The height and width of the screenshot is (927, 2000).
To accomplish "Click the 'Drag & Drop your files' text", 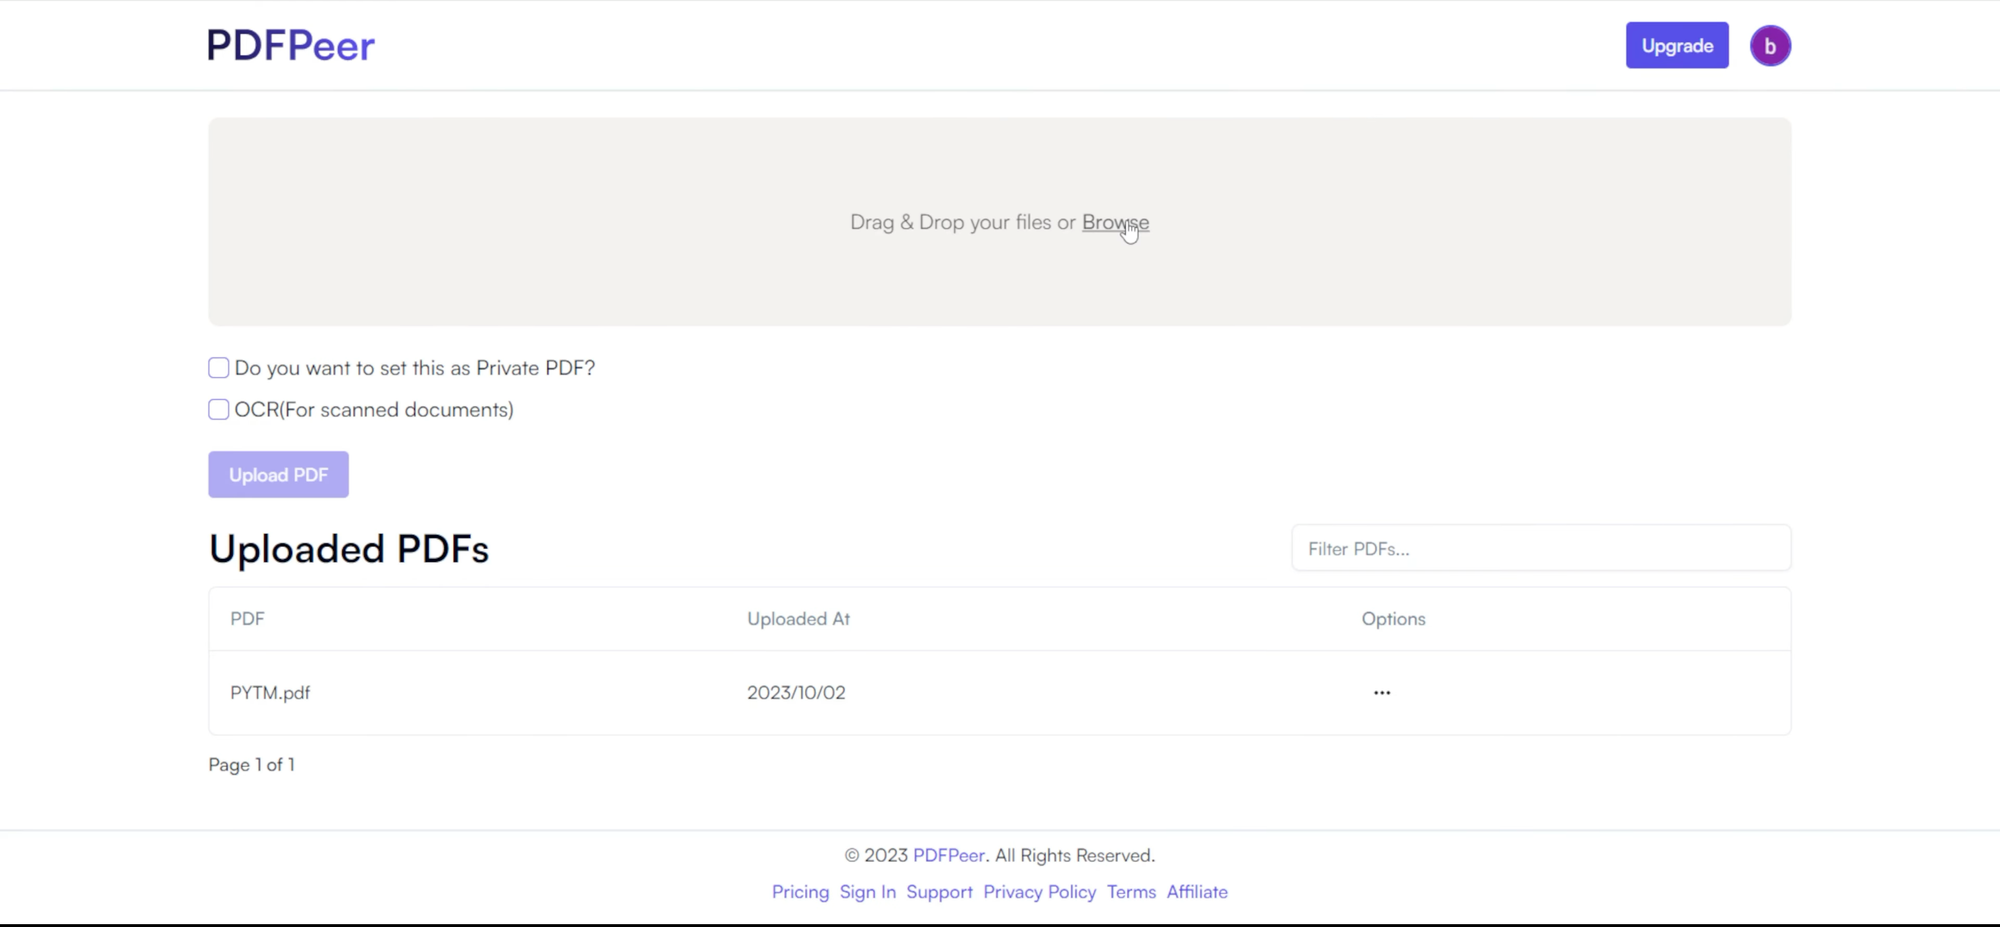I will click(951, 222).
